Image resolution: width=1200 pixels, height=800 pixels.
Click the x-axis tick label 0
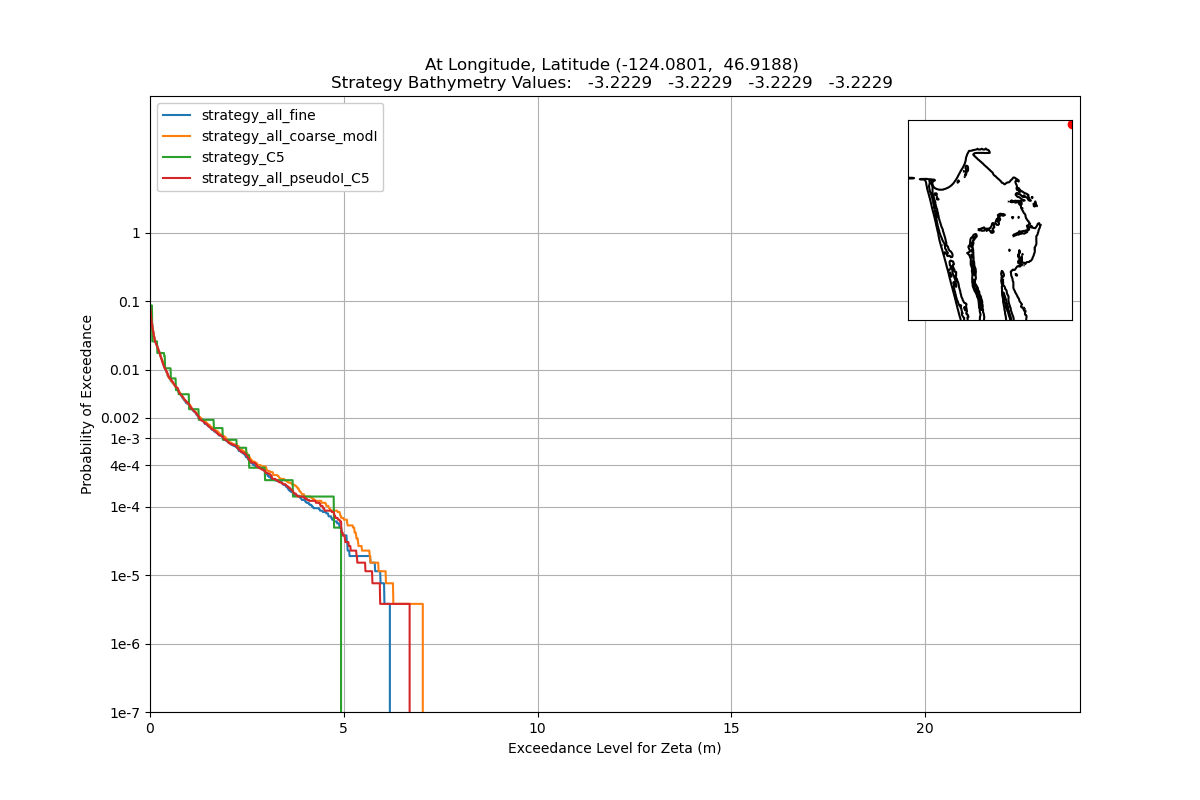150,728
